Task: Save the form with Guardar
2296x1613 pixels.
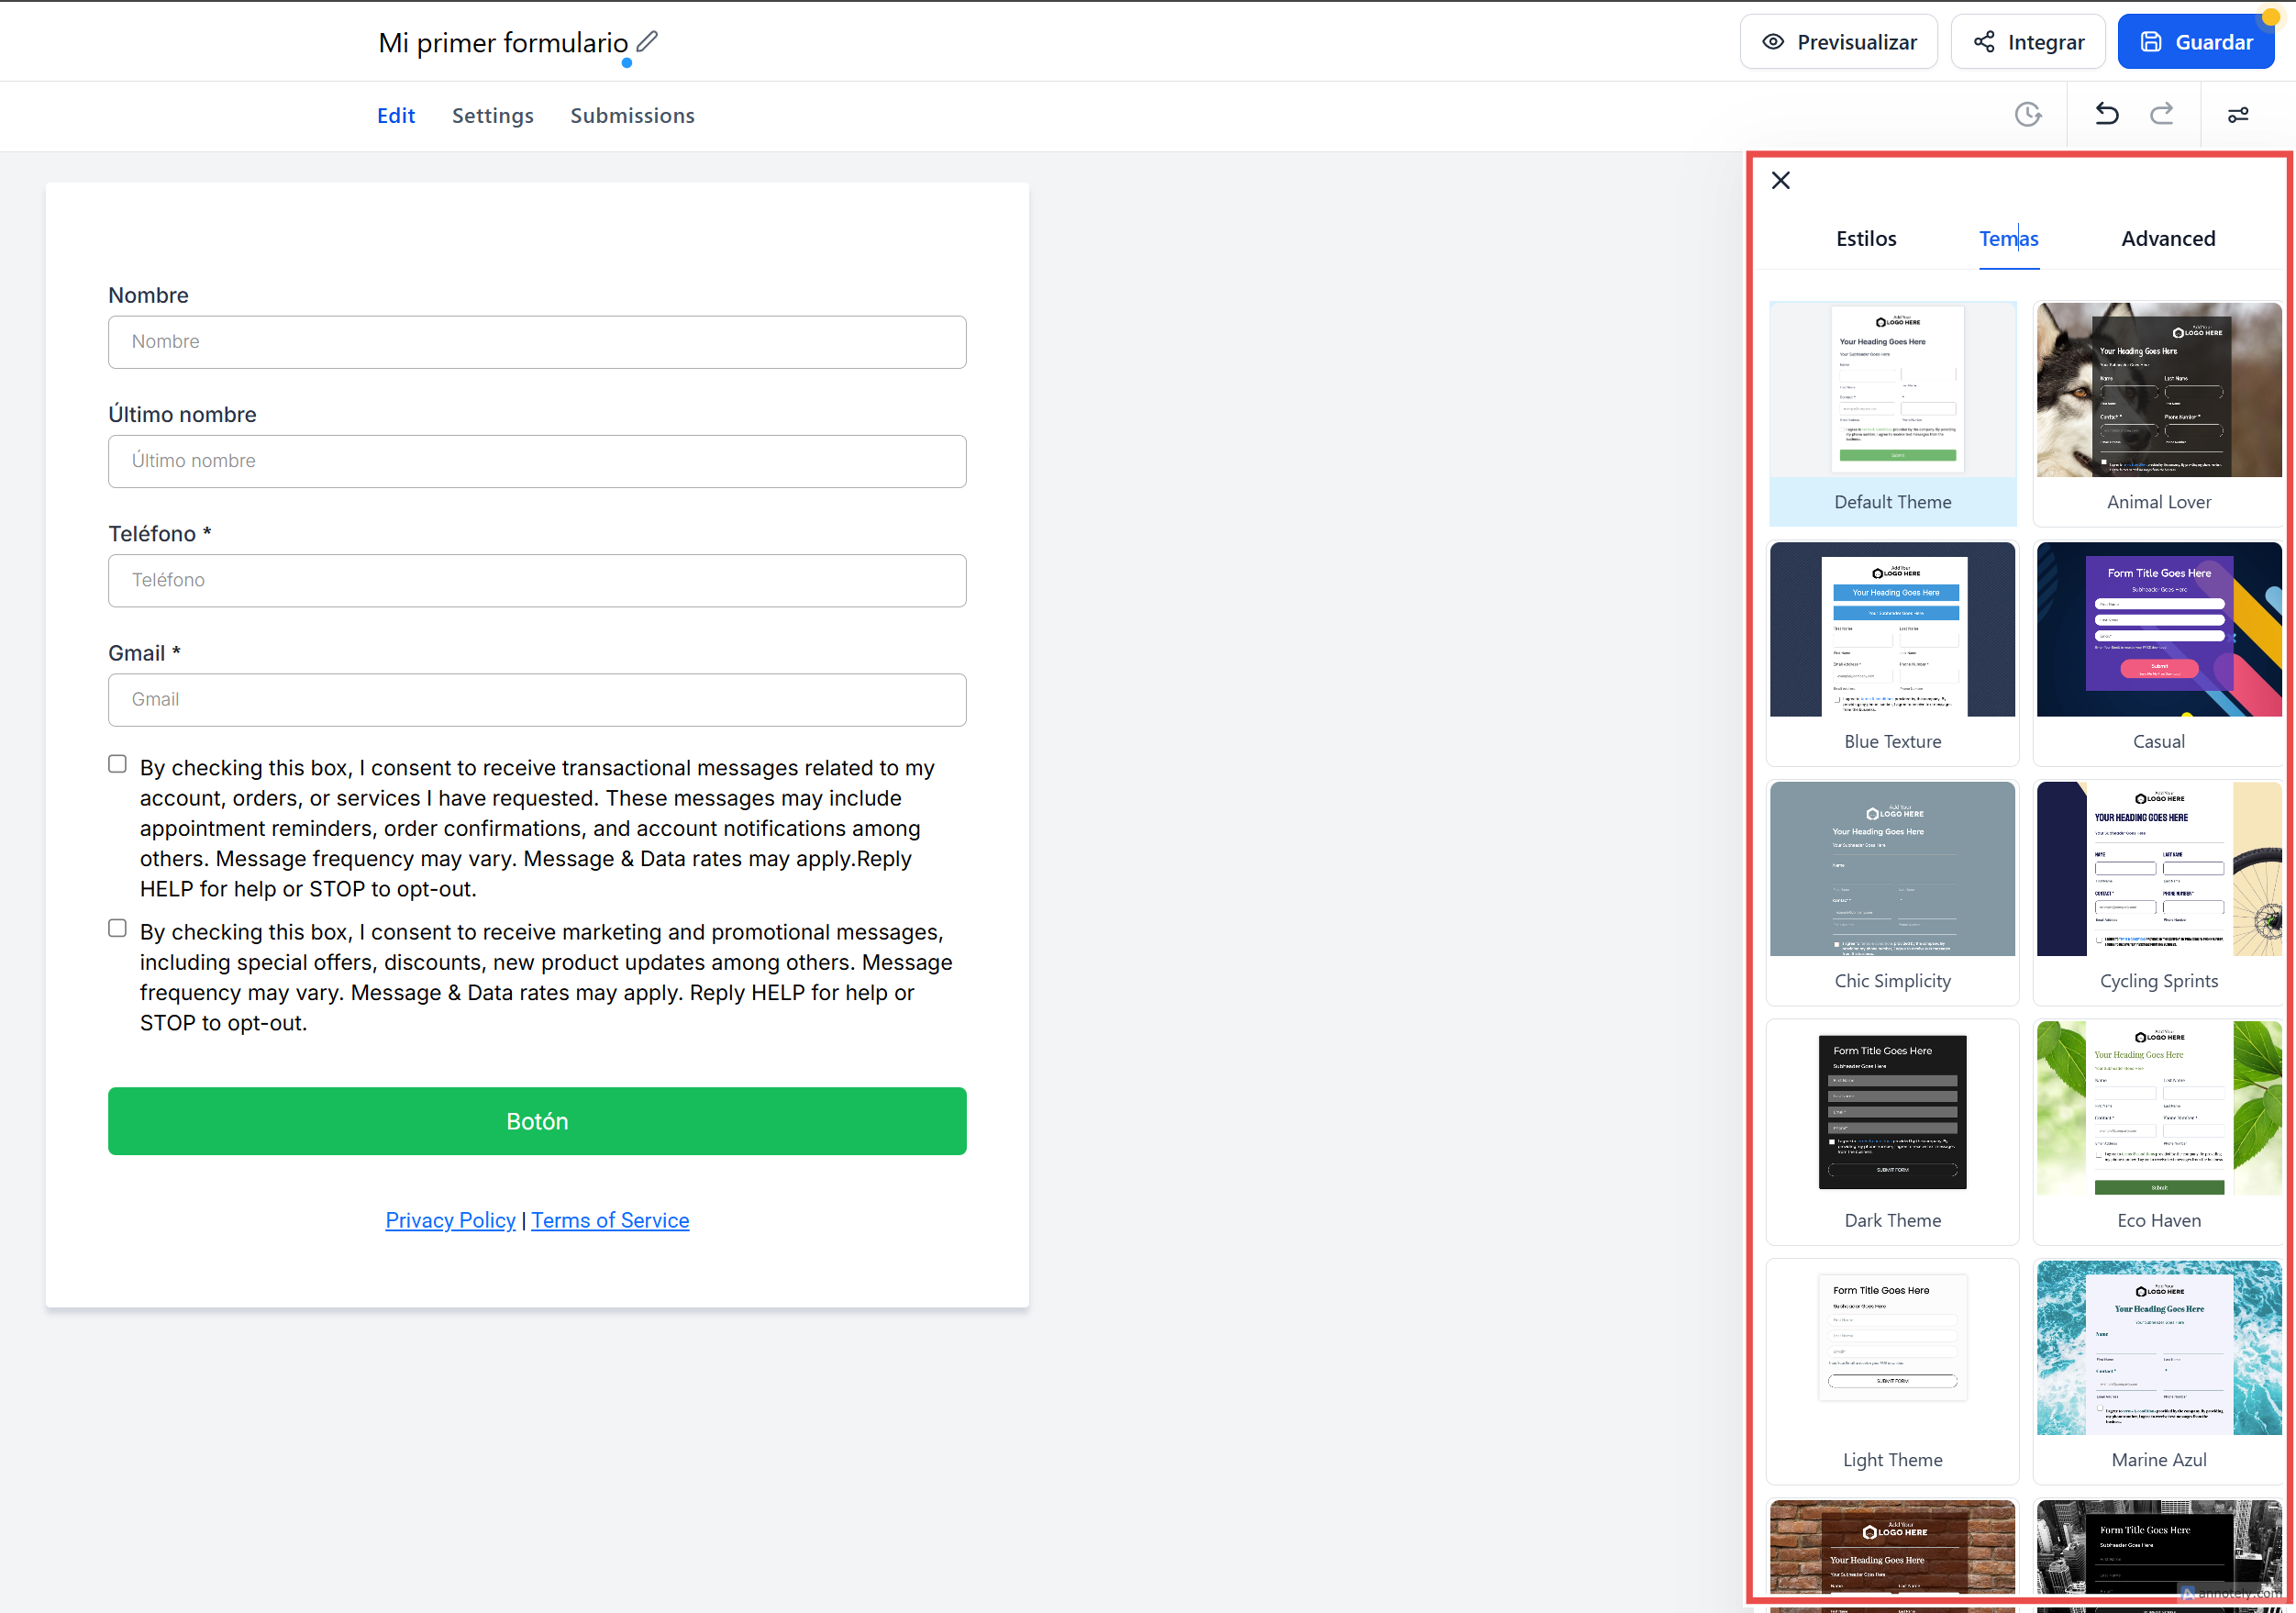Action: (x=2195, y=42)
